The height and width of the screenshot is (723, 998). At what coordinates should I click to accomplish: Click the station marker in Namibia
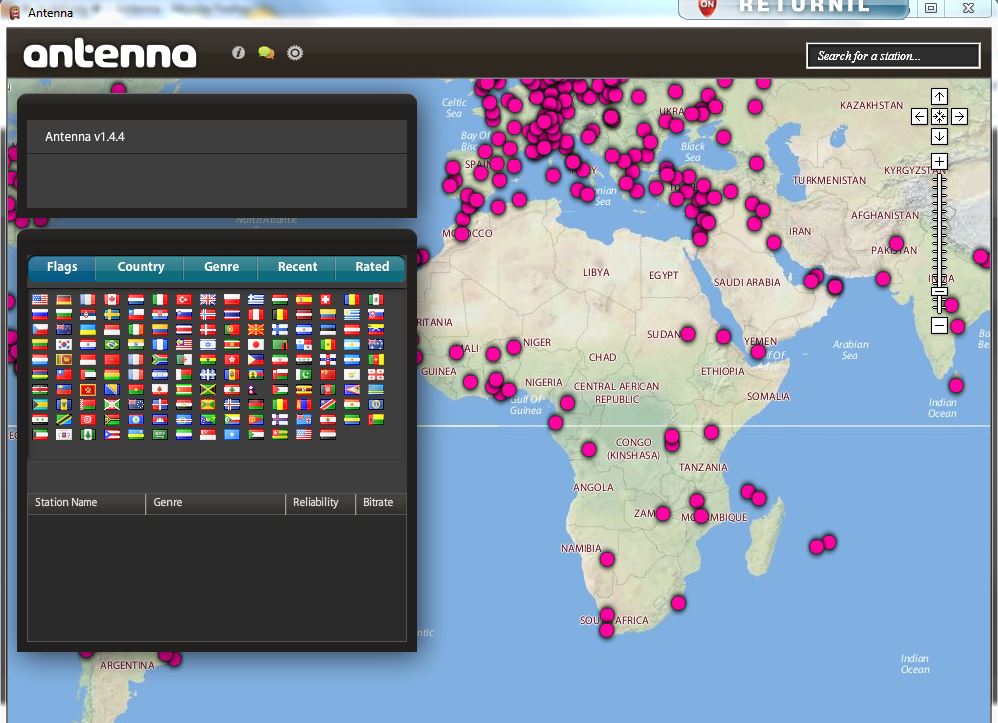click(x=607, y=559)
